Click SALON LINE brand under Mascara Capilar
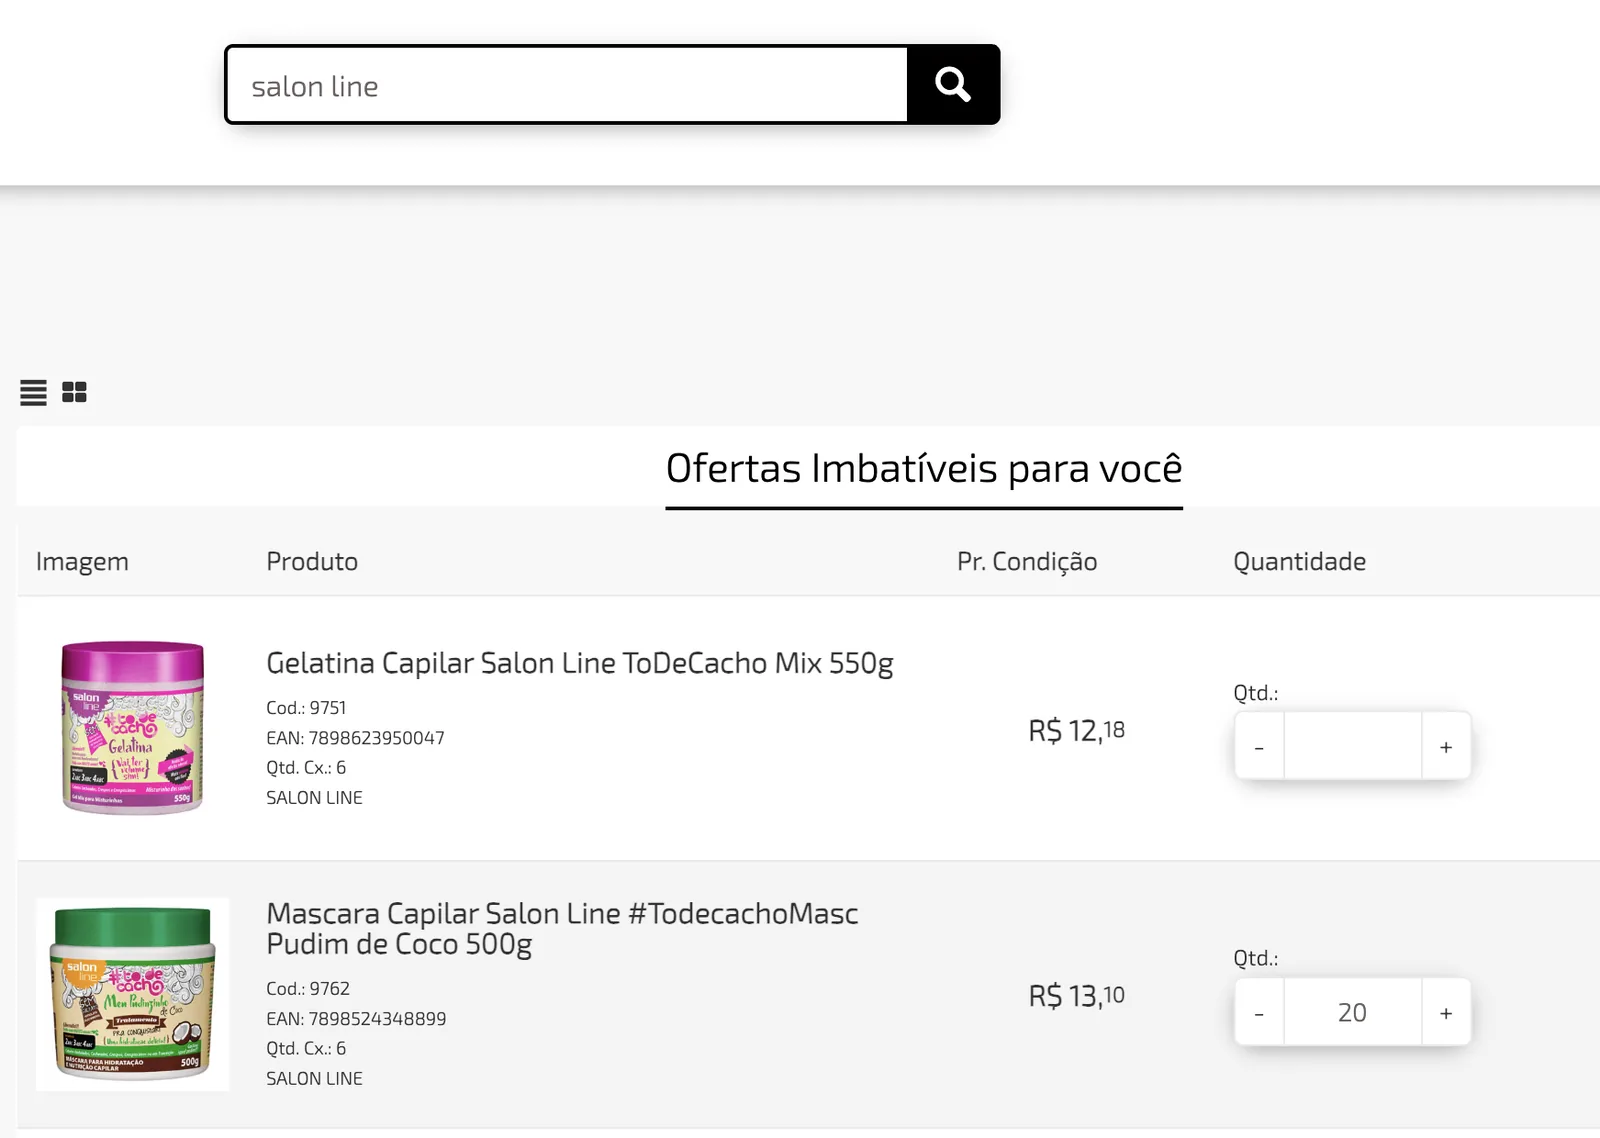Viewport: 1600px width, 1138px height. [x=314, y=1079]
